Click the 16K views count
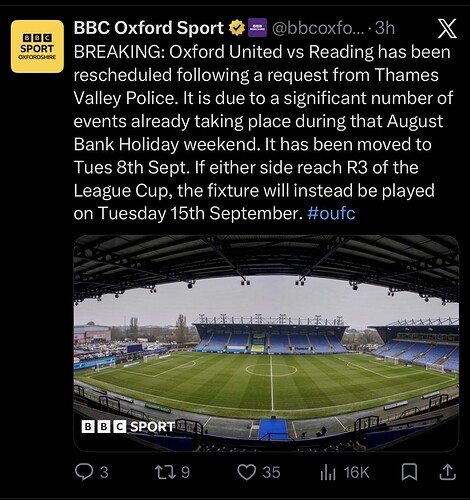This screenshot has height=500, width=470. (x=357, y=472)
